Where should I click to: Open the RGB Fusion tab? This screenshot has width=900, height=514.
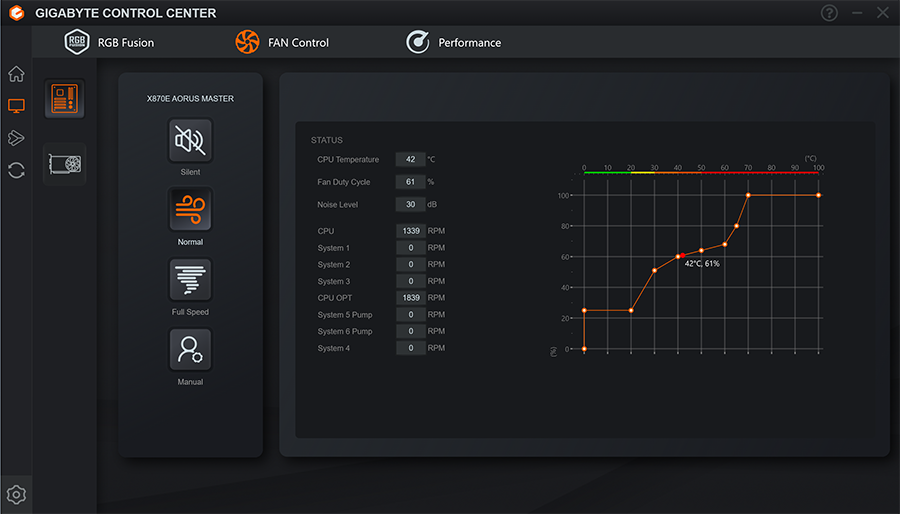pos(109,42)
